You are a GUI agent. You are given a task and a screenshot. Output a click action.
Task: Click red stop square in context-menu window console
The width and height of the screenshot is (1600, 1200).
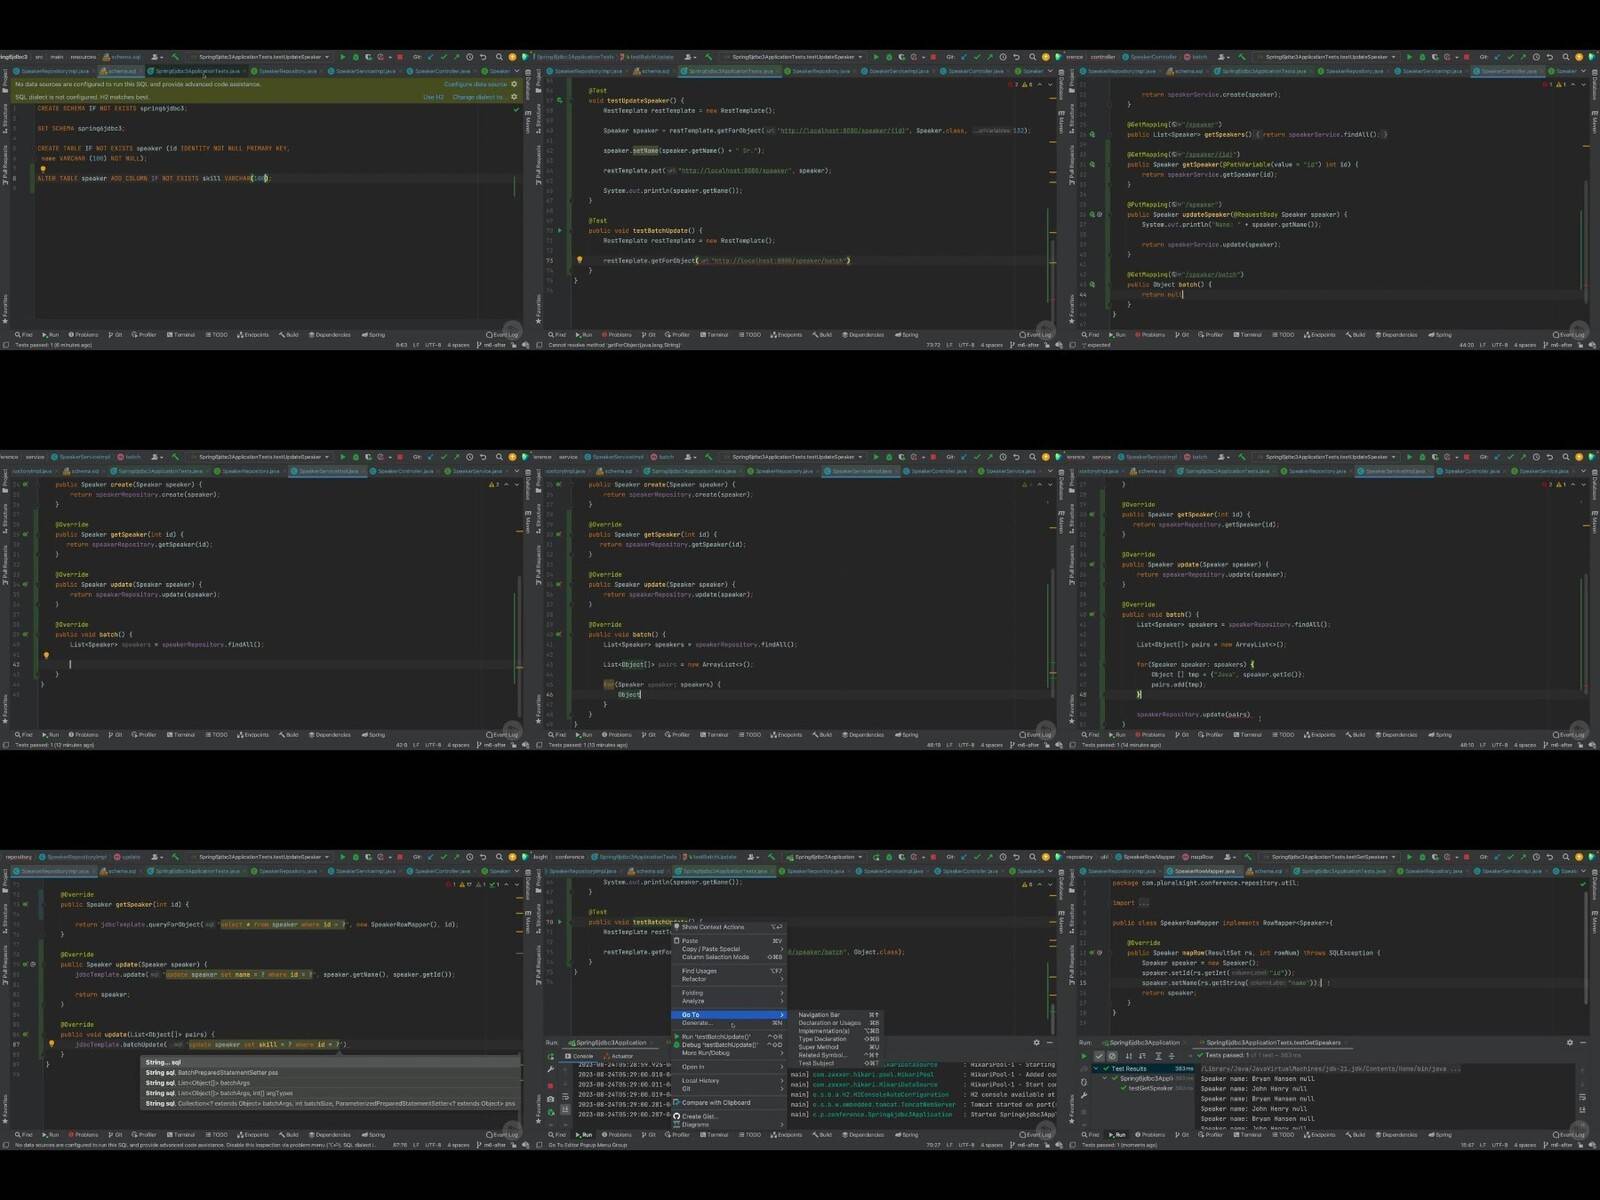coord(551,1085)
